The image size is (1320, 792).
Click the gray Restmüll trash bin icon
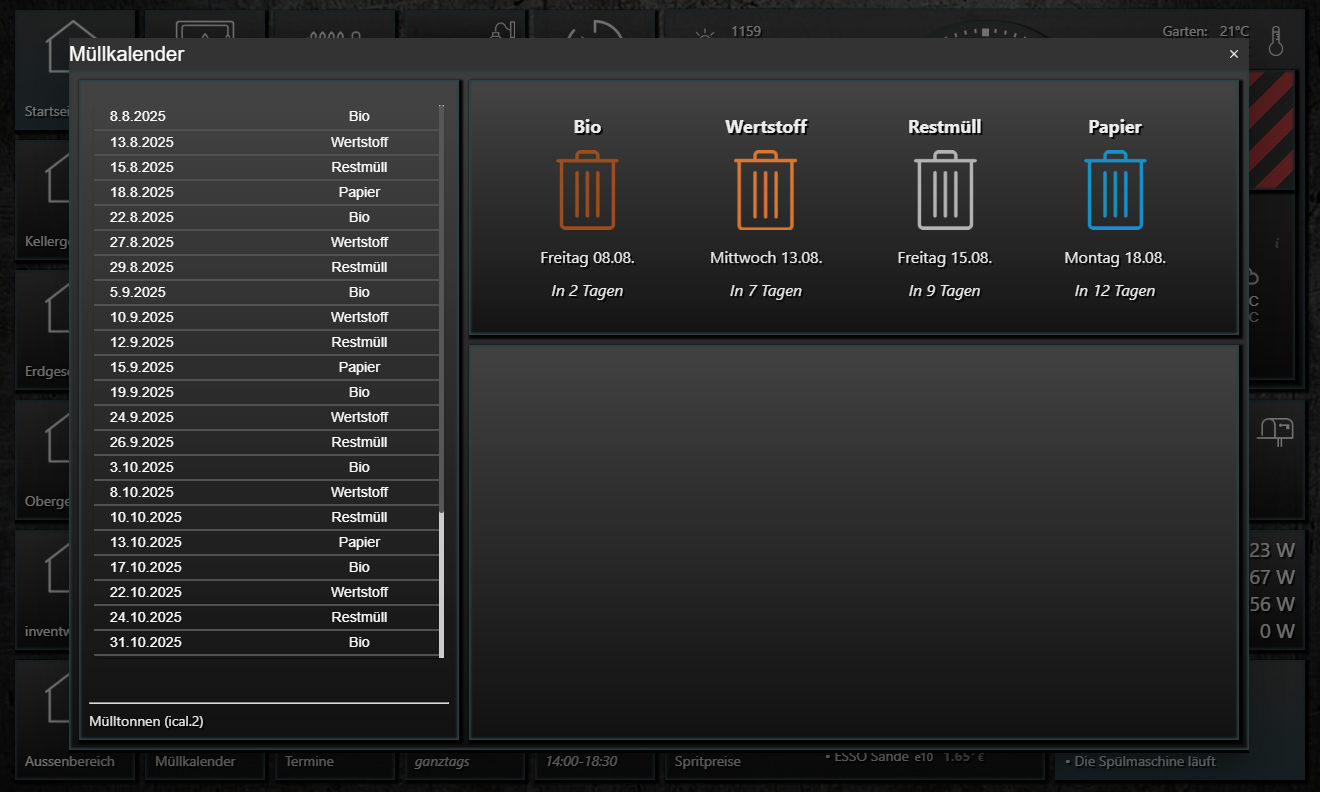pyautogui.click(x=945, y=190)
